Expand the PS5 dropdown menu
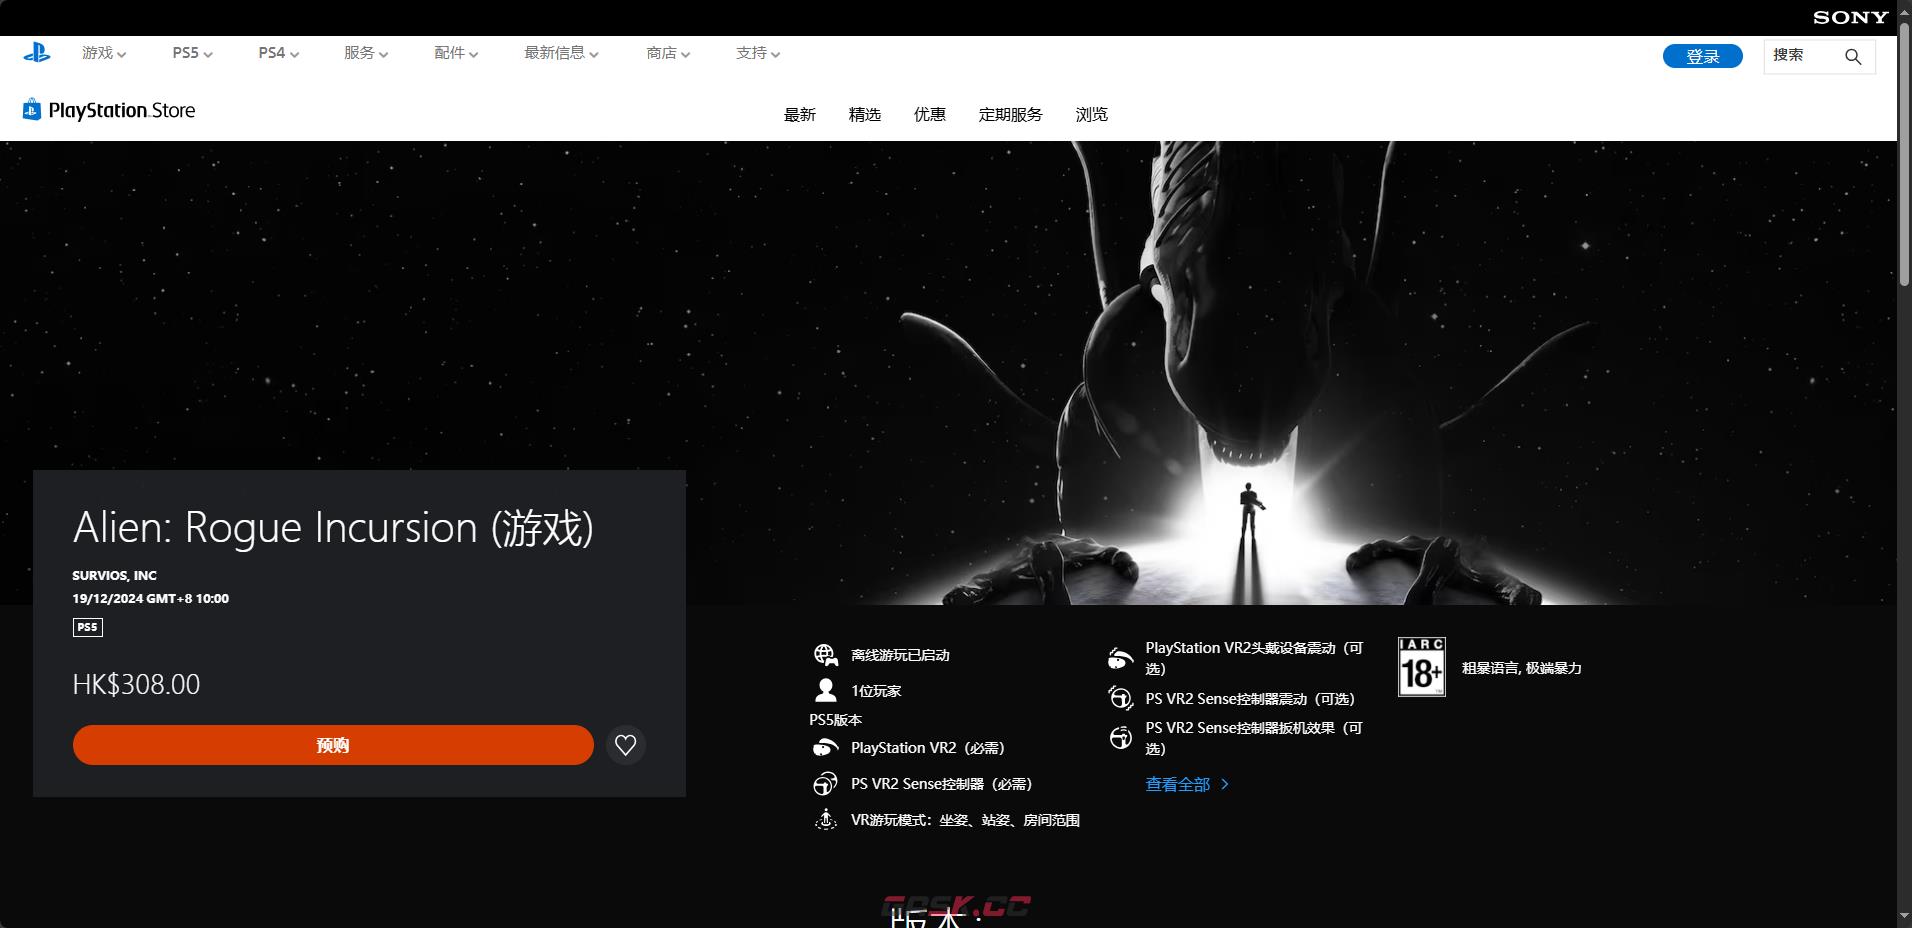1912x928 pixels. click(192, 53)
